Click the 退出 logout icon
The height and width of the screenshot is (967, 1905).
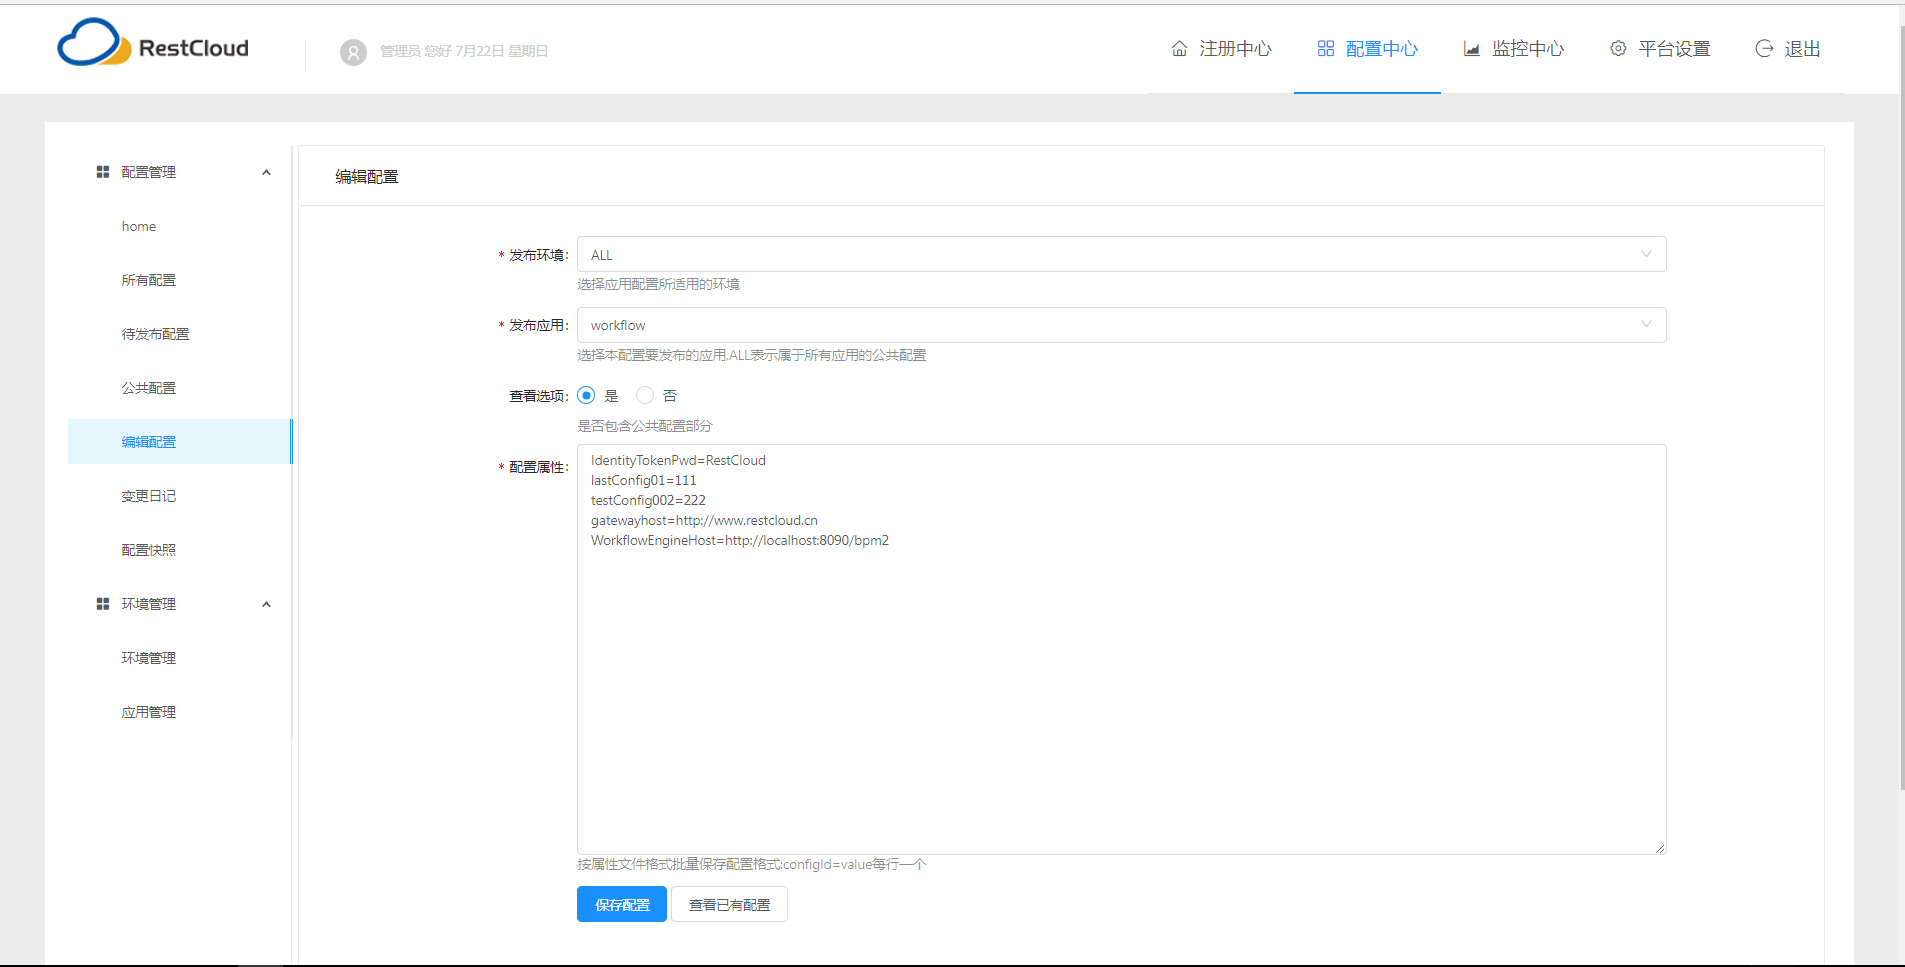point(1762,48)
